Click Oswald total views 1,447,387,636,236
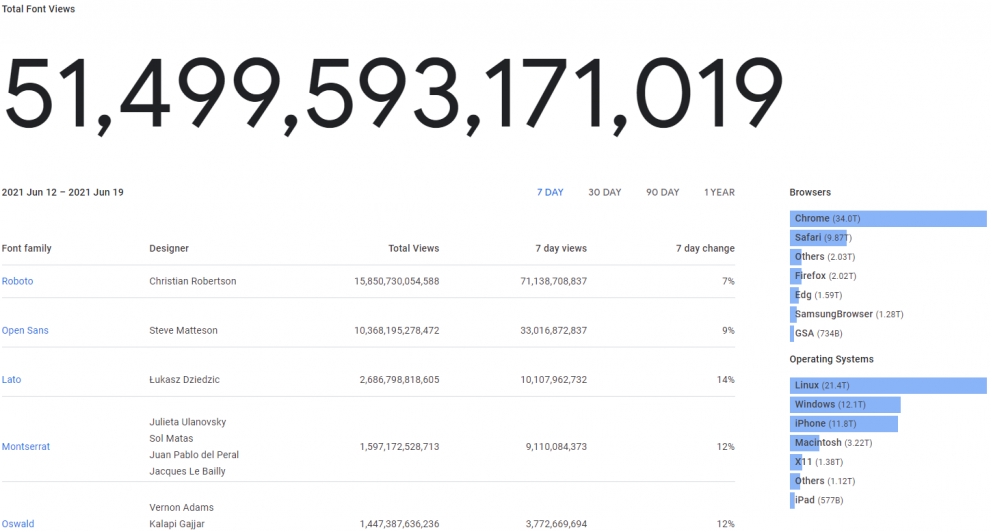This screenshot has width=991, height=532. [x=399, y=524]
